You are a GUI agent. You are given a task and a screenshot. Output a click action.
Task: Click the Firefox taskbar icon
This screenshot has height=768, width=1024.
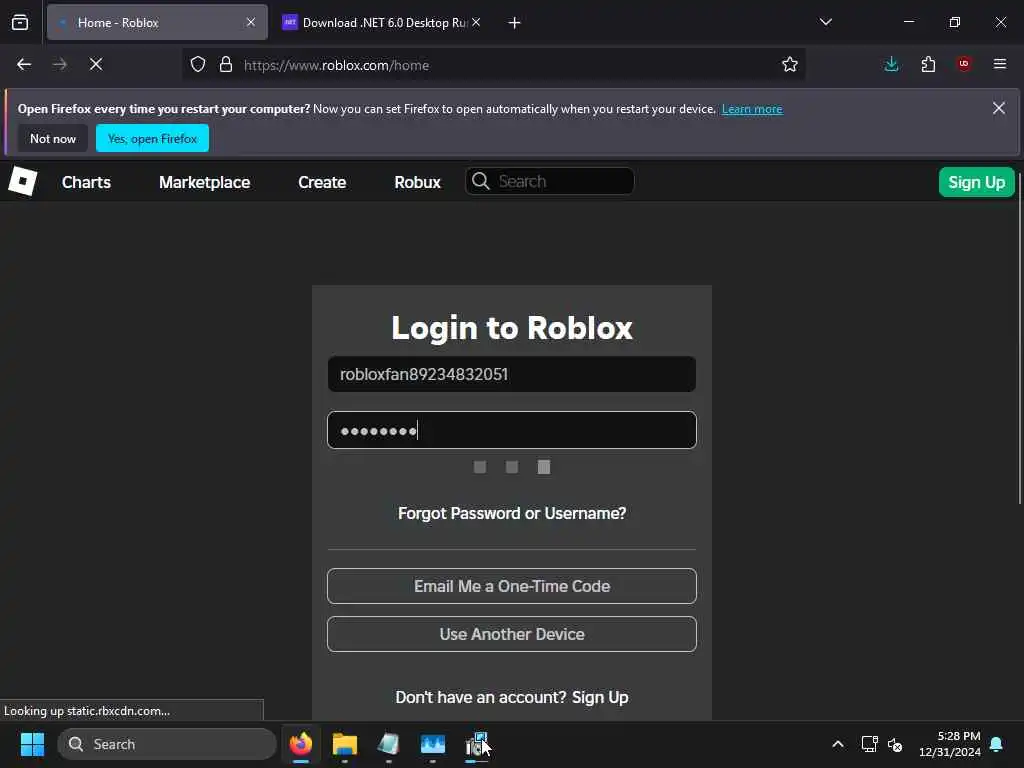point(301,744)
